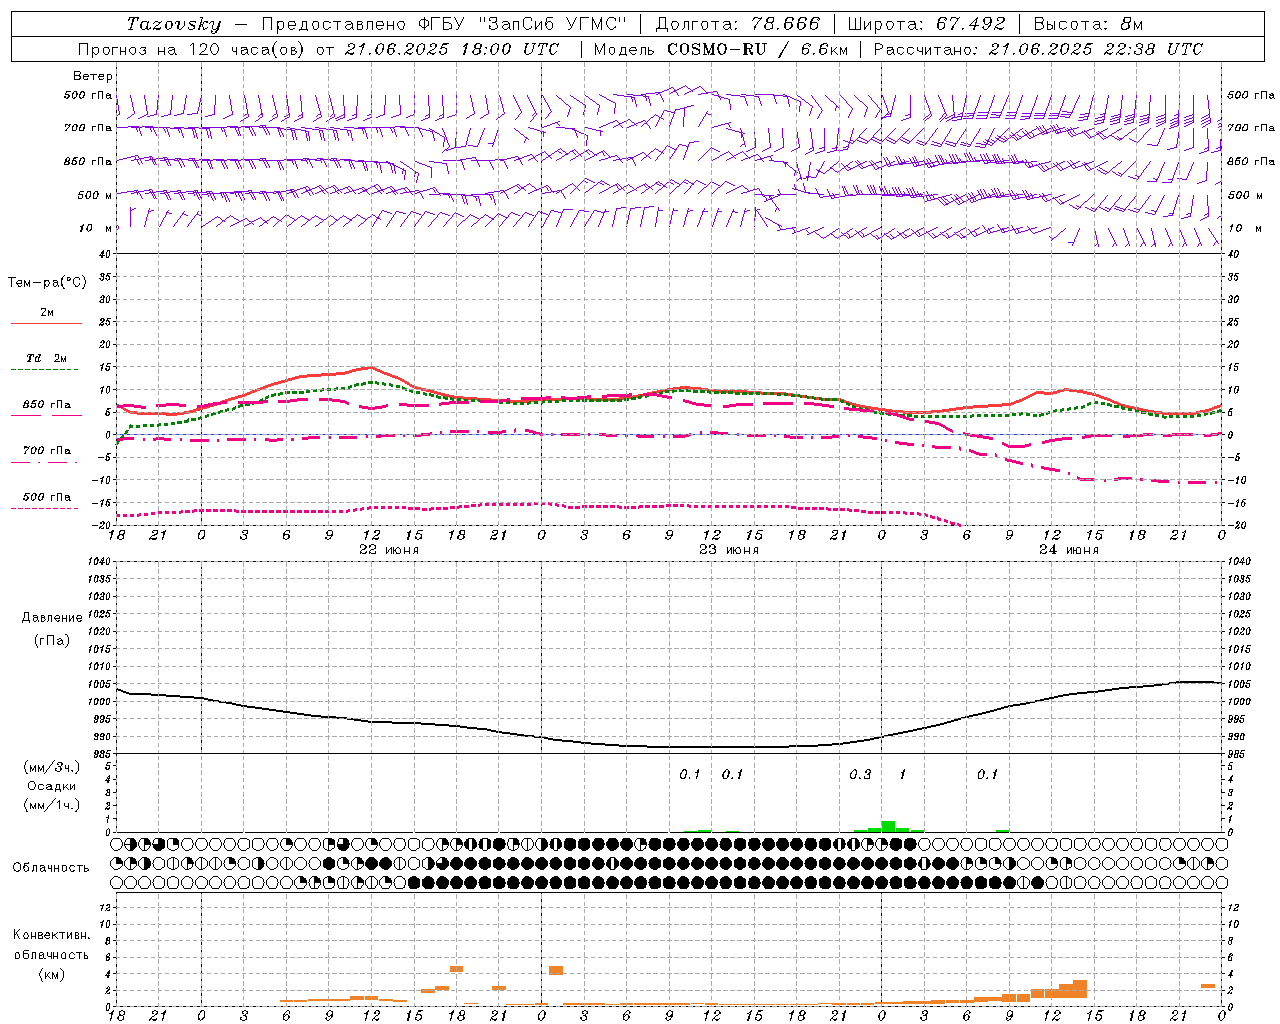
Task: Click the 850 гПа temperature legend label
Action: tap(47, 405)
